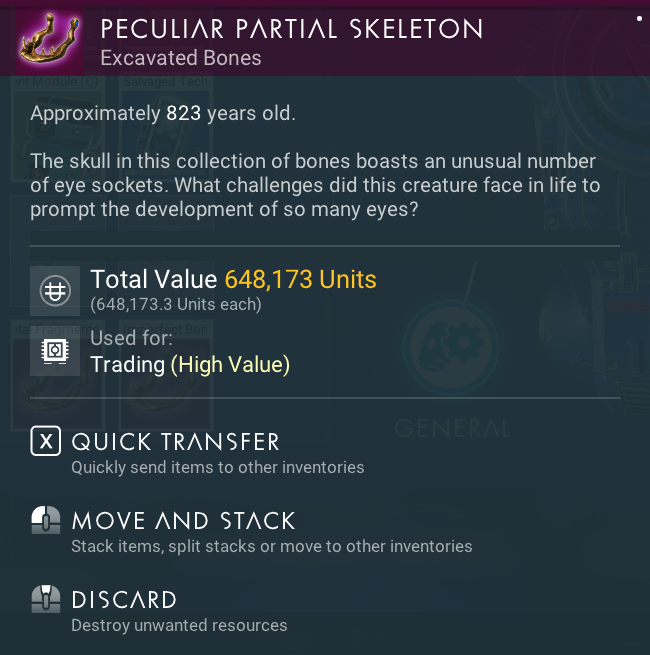Click the small white dot in top-right corner
This screenshot has height=655, width=650.
tap(638, 18)
